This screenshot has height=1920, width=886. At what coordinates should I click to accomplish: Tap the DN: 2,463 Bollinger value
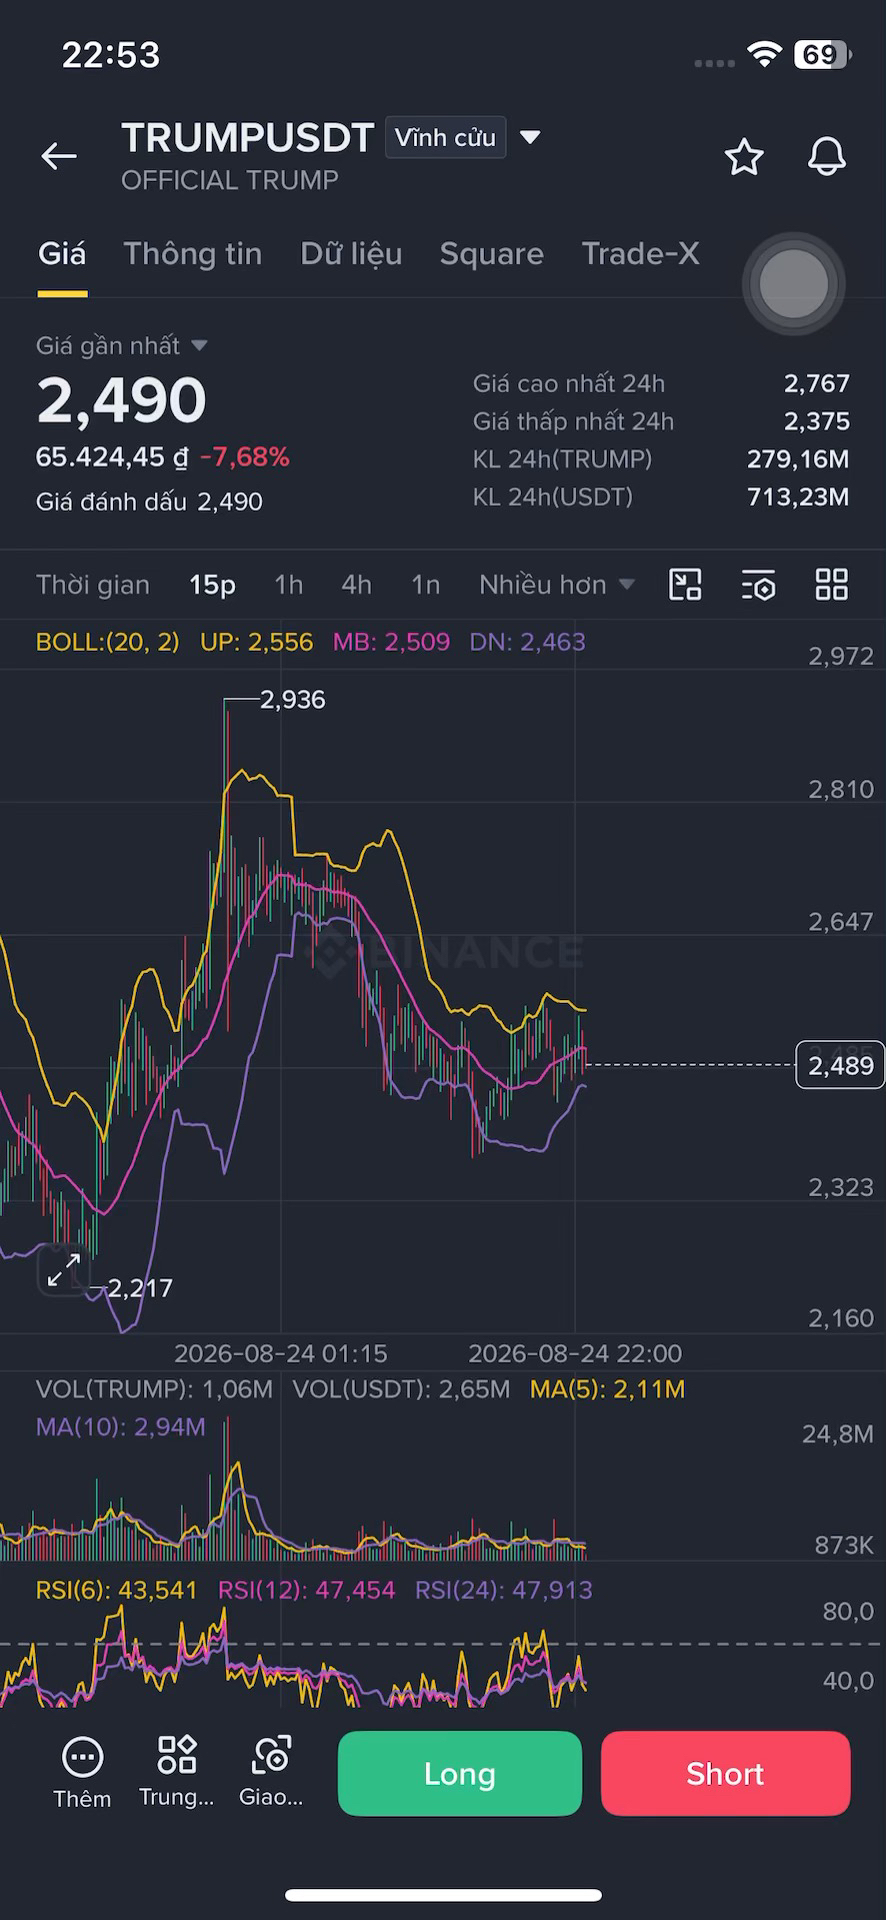[527, 642]
